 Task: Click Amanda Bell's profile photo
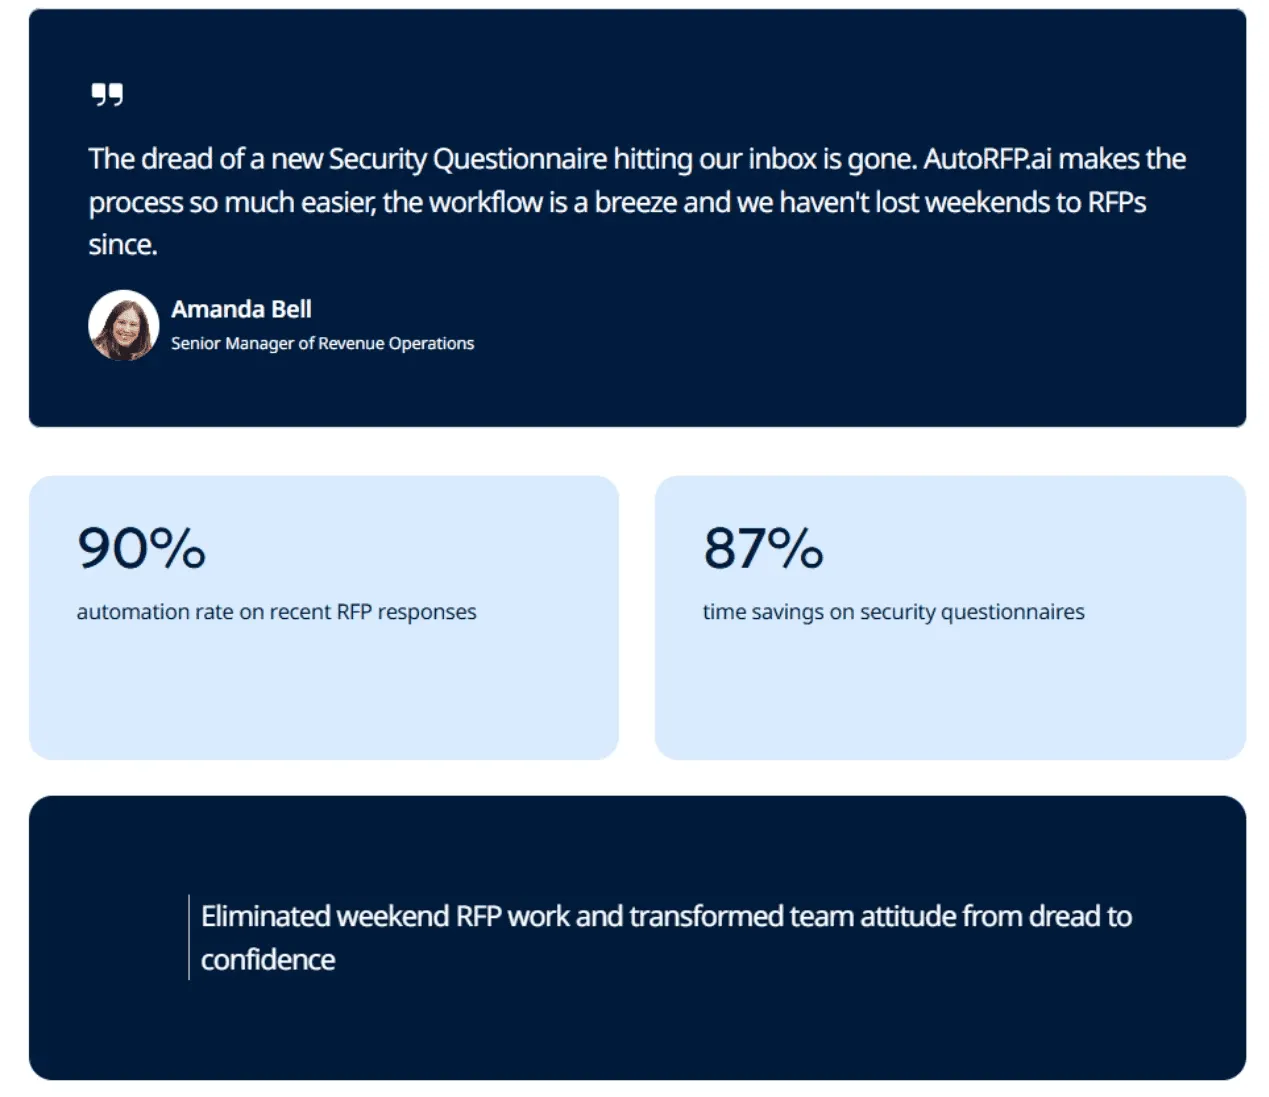[124, 325]
